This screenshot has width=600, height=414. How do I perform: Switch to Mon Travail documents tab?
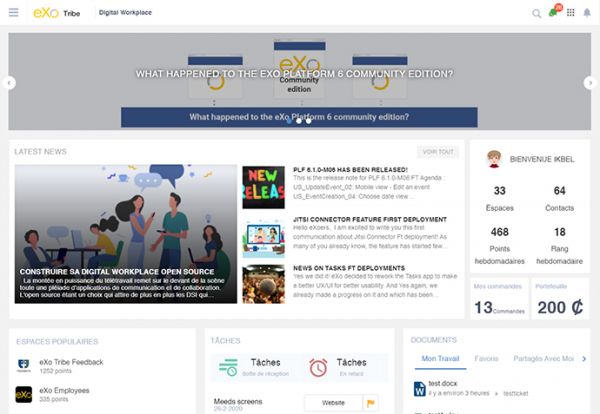click(x=440, y=359)
